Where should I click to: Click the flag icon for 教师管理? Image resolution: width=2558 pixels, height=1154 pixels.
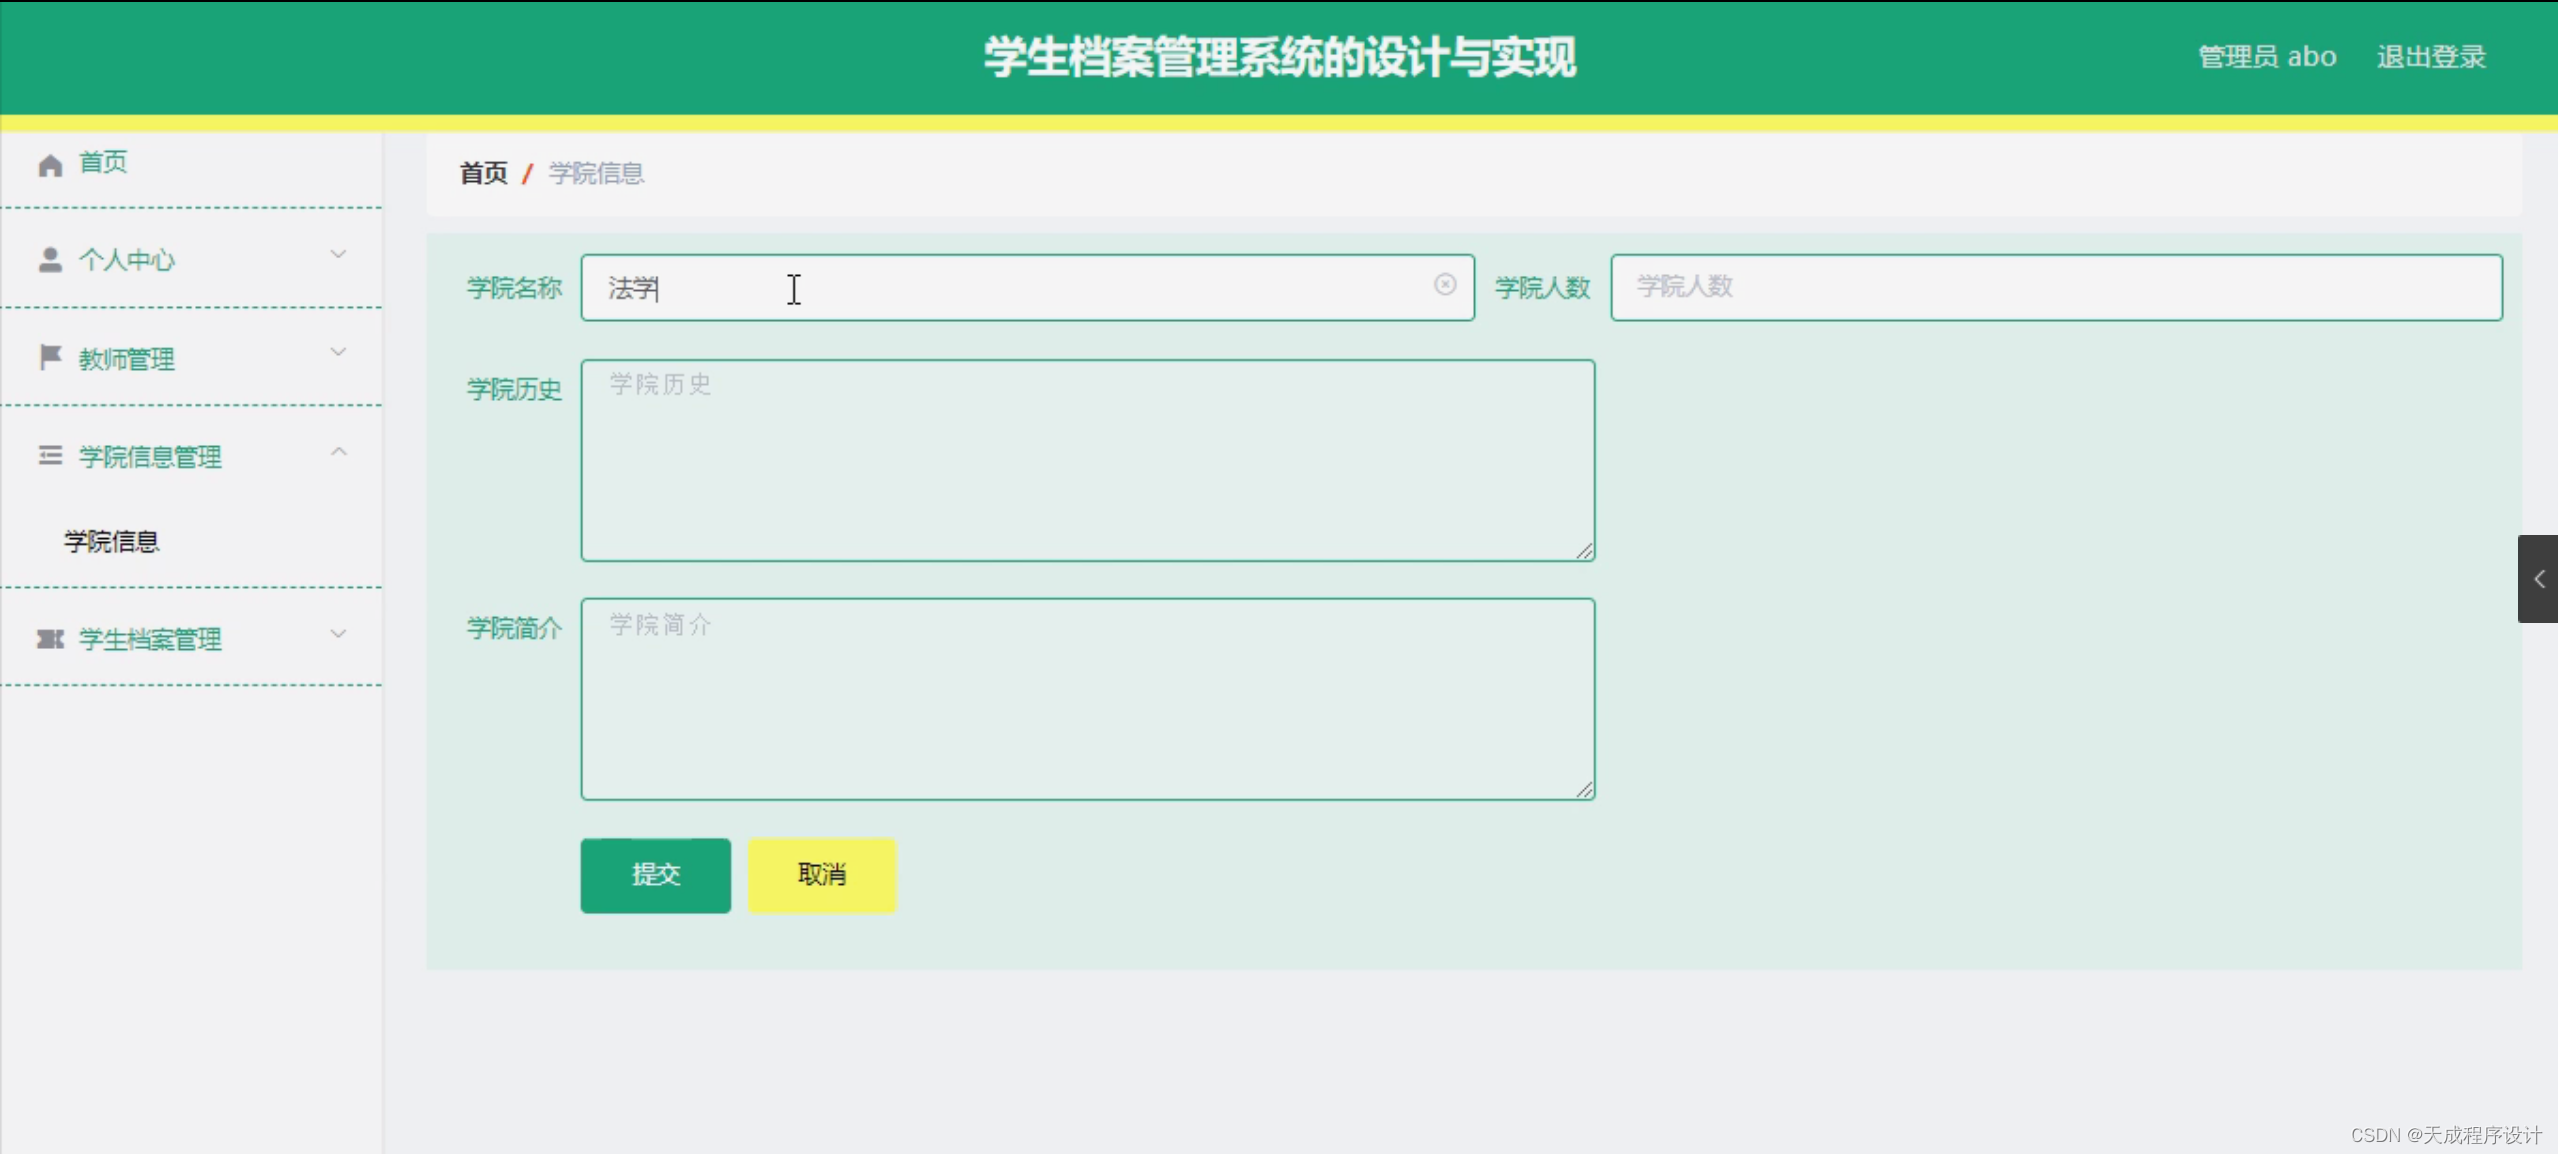point(50,358)
